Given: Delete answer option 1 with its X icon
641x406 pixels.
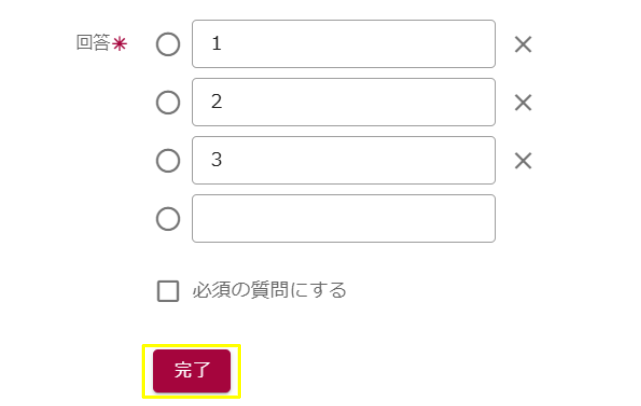Looking at the screenshot, I should pyautogui.click(x=523, y=44).
